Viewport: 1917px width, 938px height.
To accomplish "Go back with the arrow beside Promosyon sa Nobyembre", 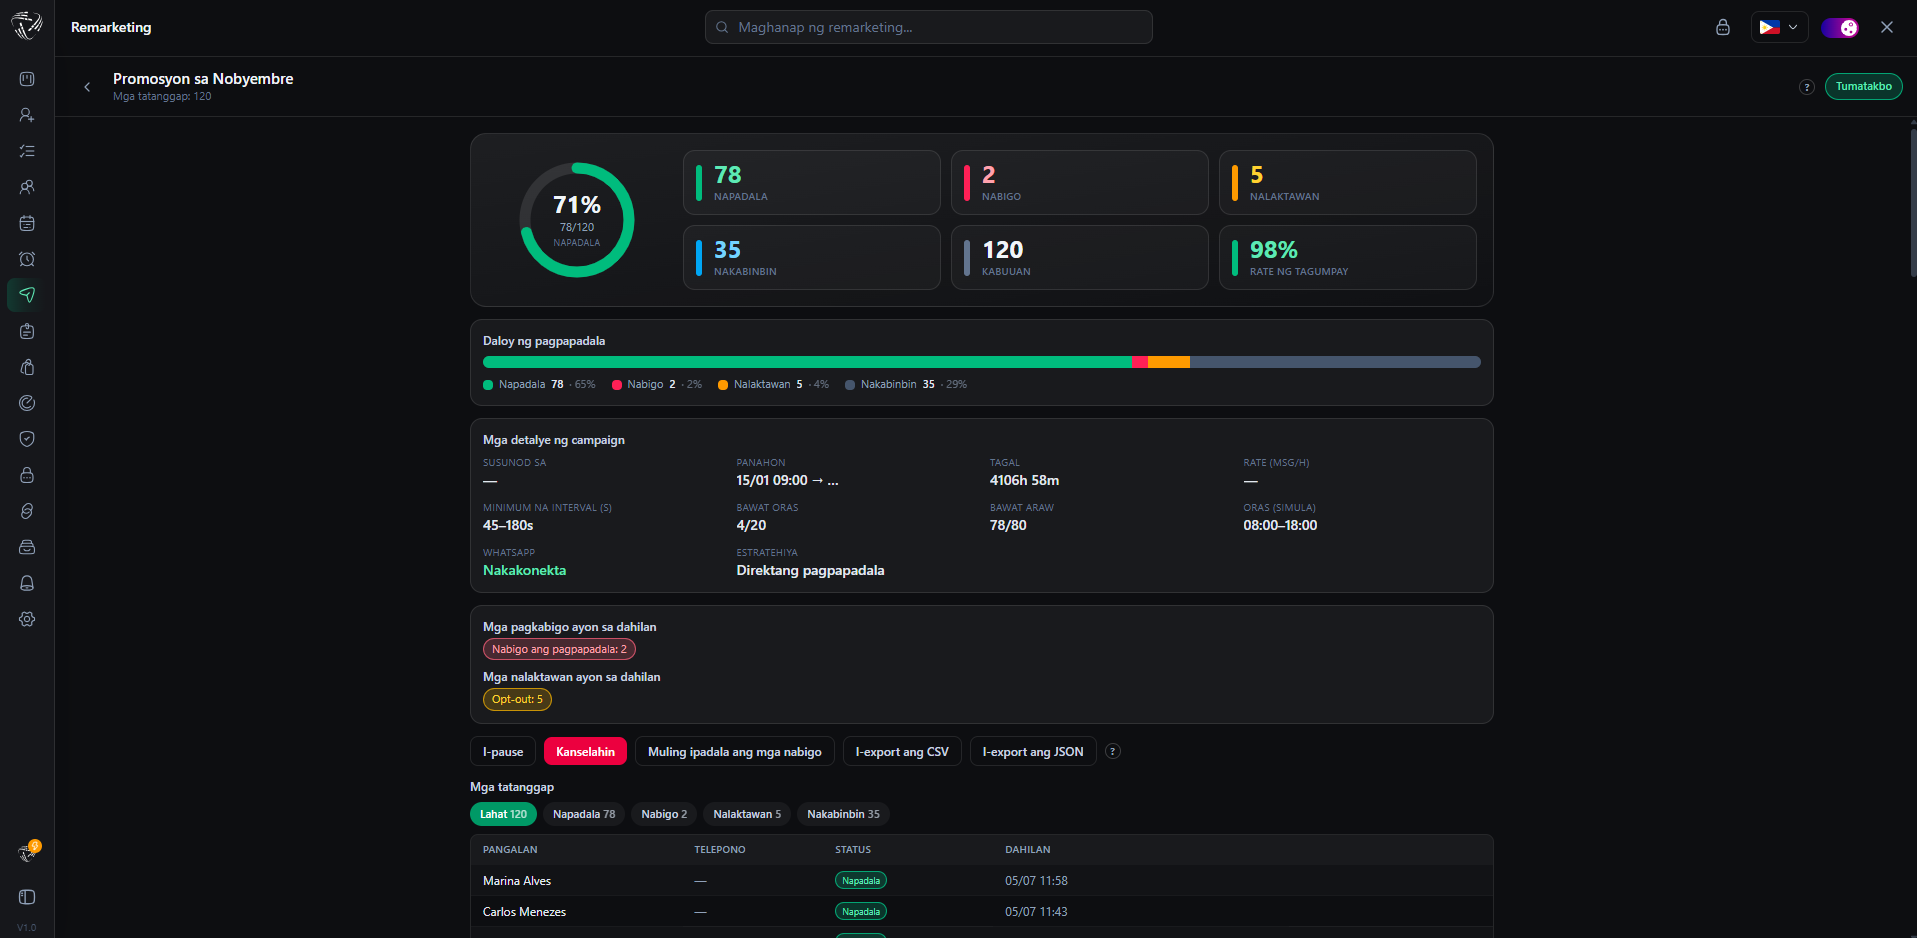I will tap(87, 87).
